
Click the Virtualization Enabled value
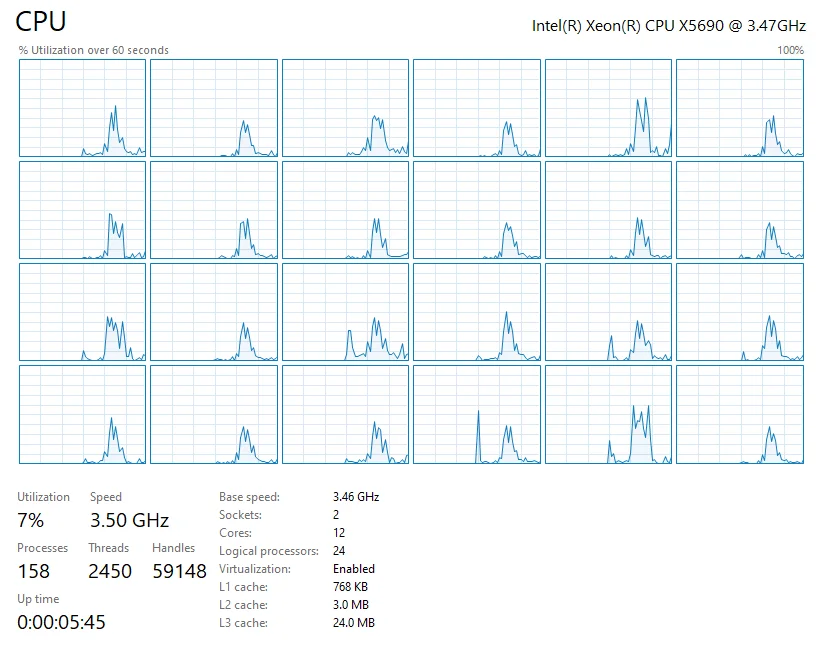(354, 569)
